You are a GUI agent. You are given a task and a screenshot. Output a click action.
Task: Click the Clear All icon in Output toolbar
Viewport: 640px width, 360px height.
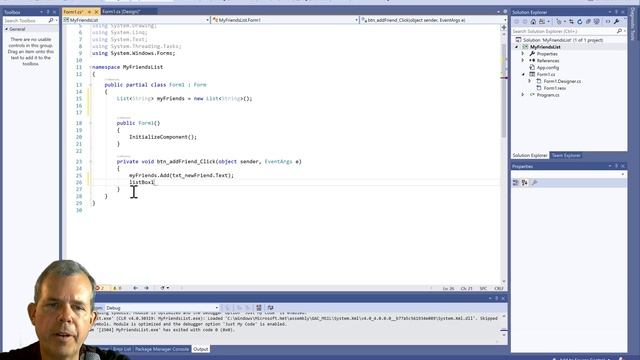coord(259,308)
